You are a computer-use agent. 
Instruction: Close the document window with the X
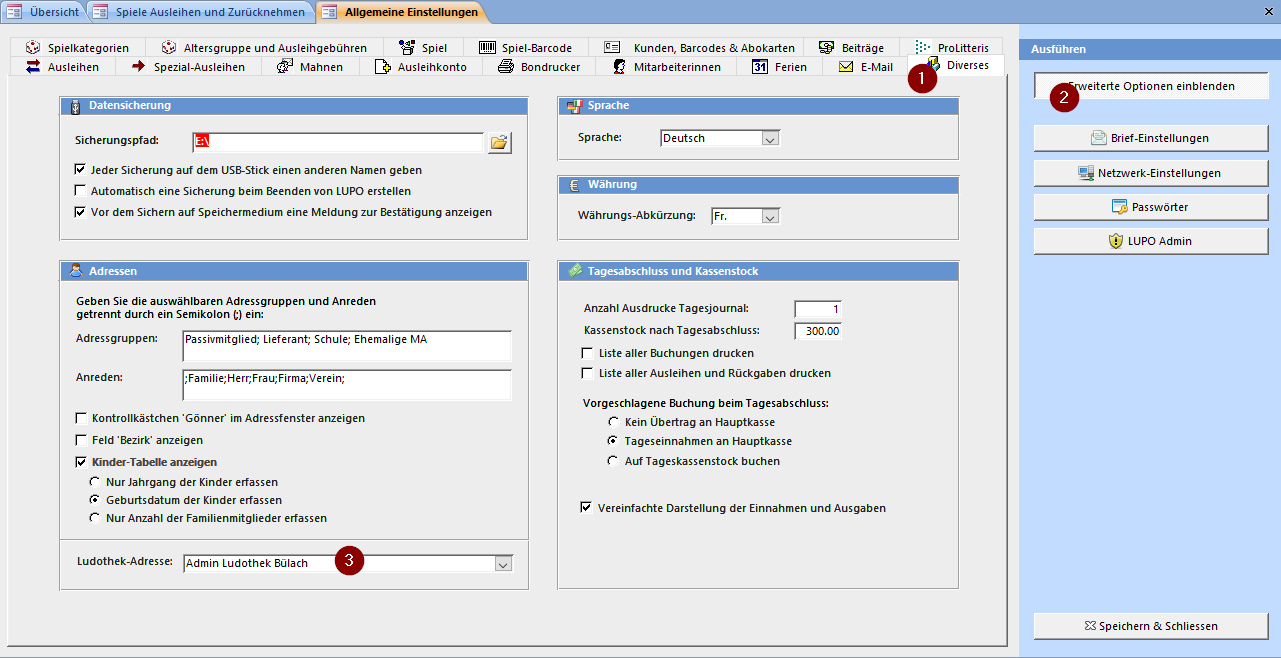pyautogui.click(x=1270, y=12)
